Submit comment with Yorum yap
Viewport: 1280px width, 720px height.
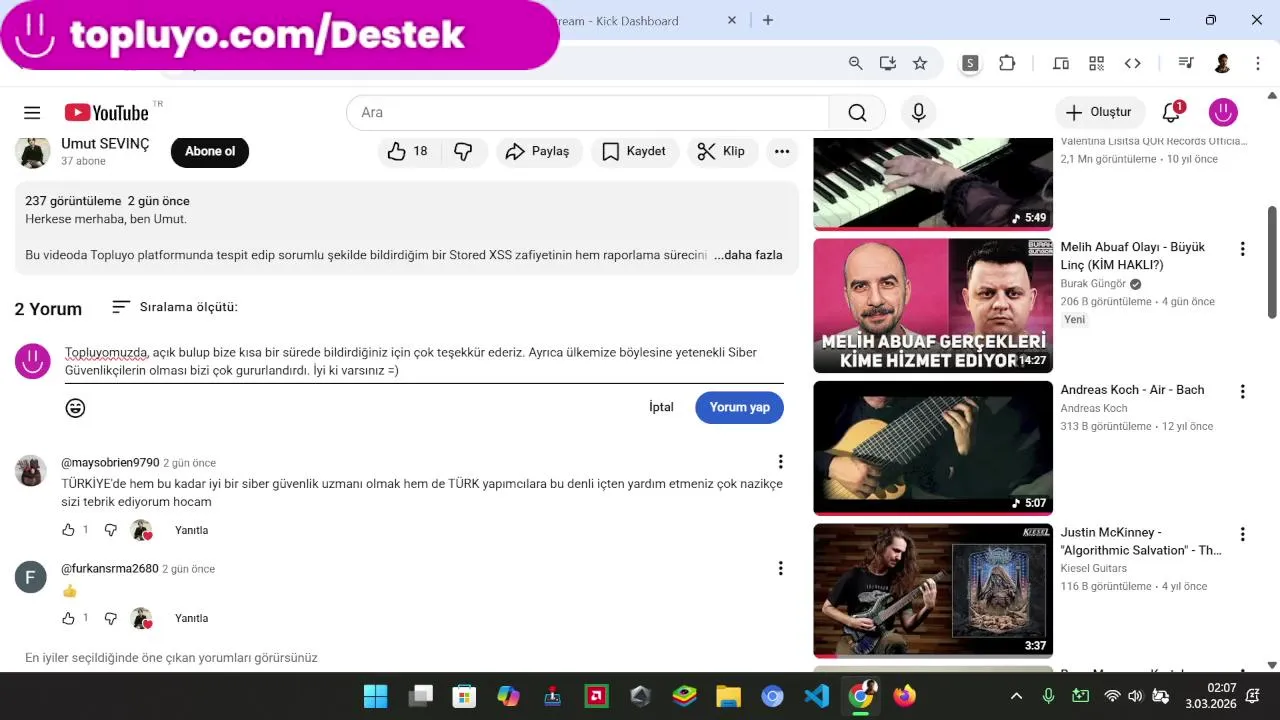tap(739, 407)
